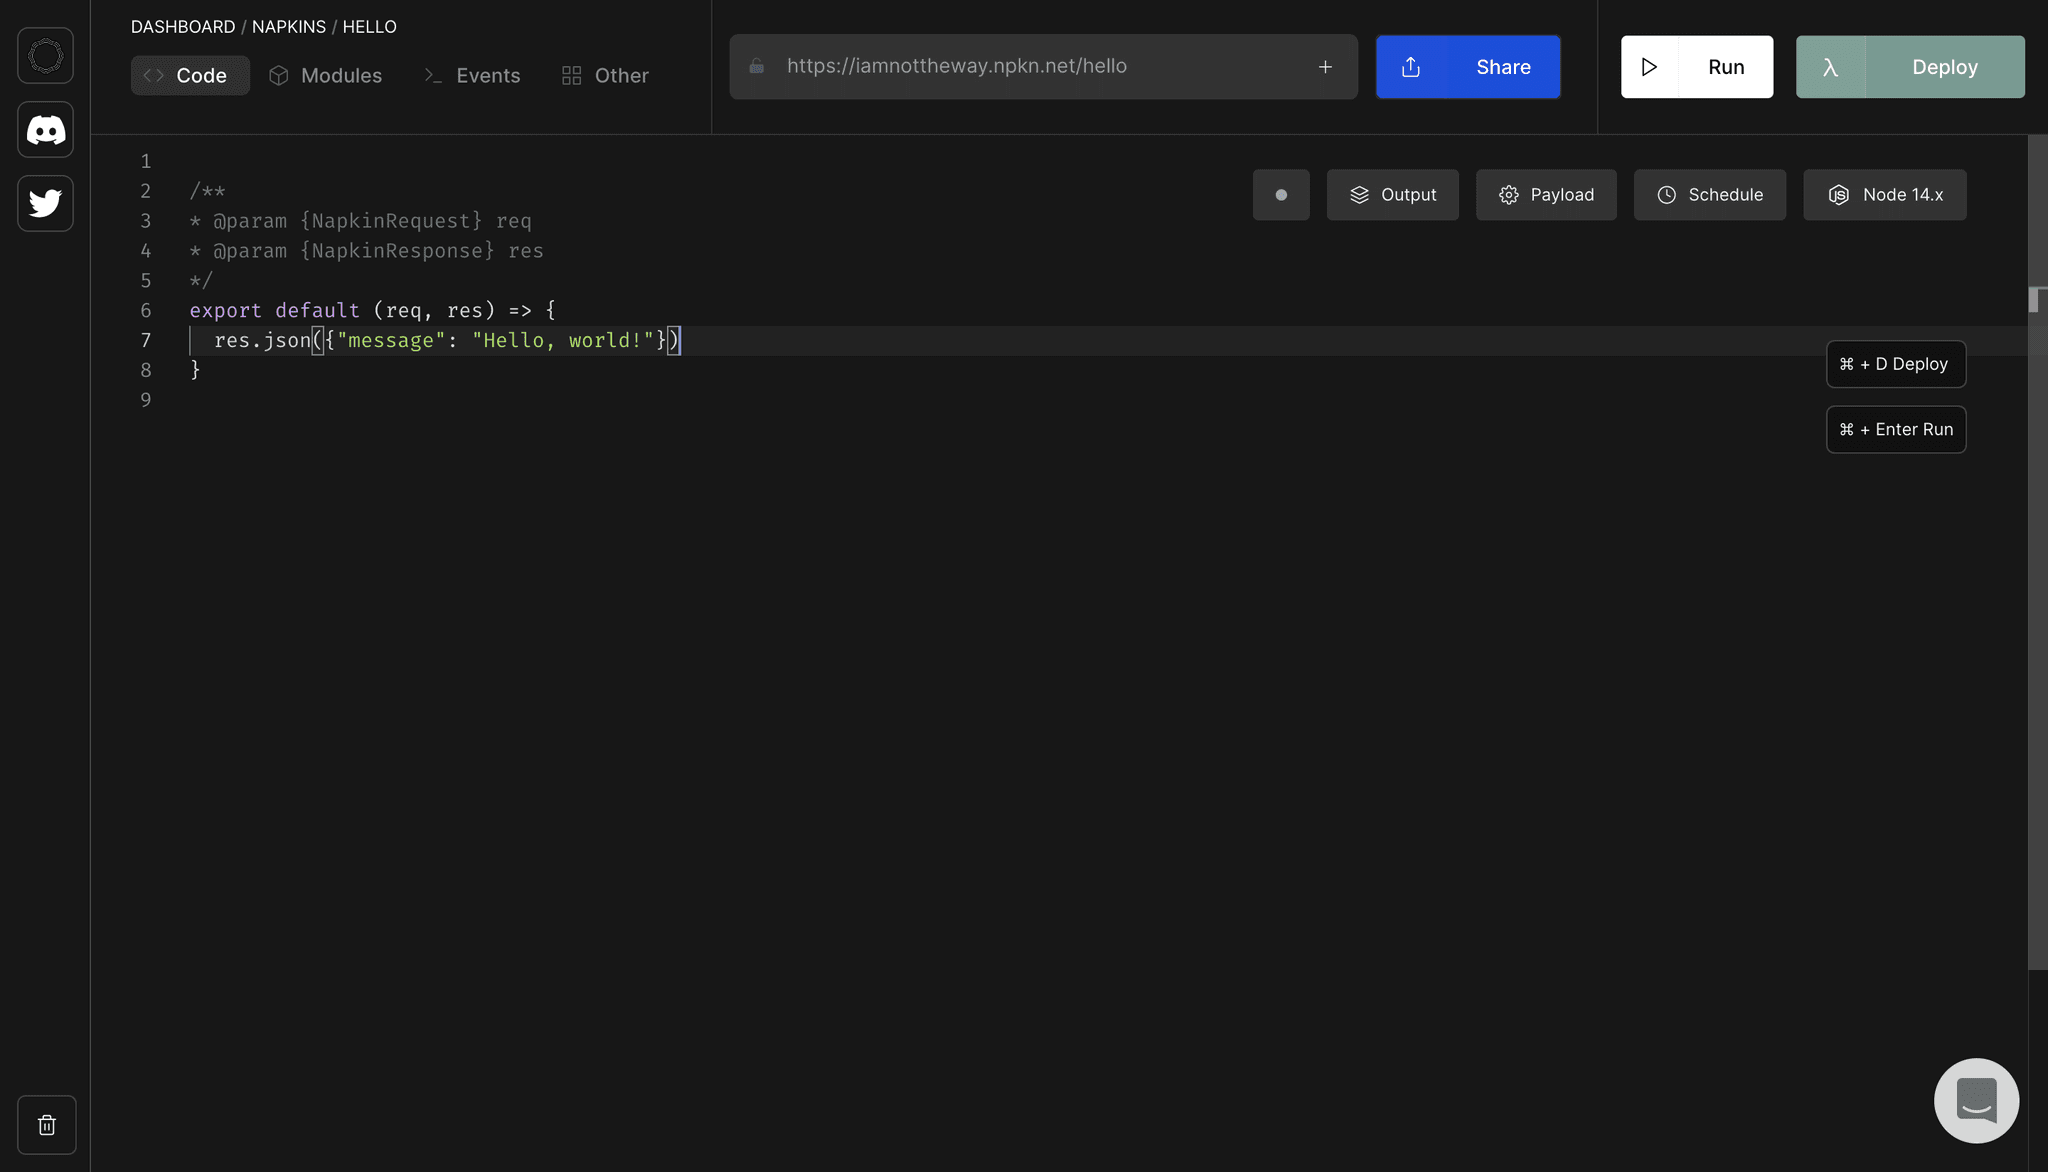
Task: Open the Twitter icon in the sidebar
Action: 46,203
